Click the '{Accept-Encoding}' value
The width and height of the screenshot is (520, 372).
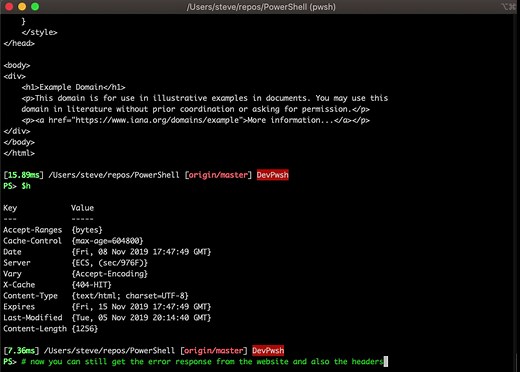tap(110, 274)
